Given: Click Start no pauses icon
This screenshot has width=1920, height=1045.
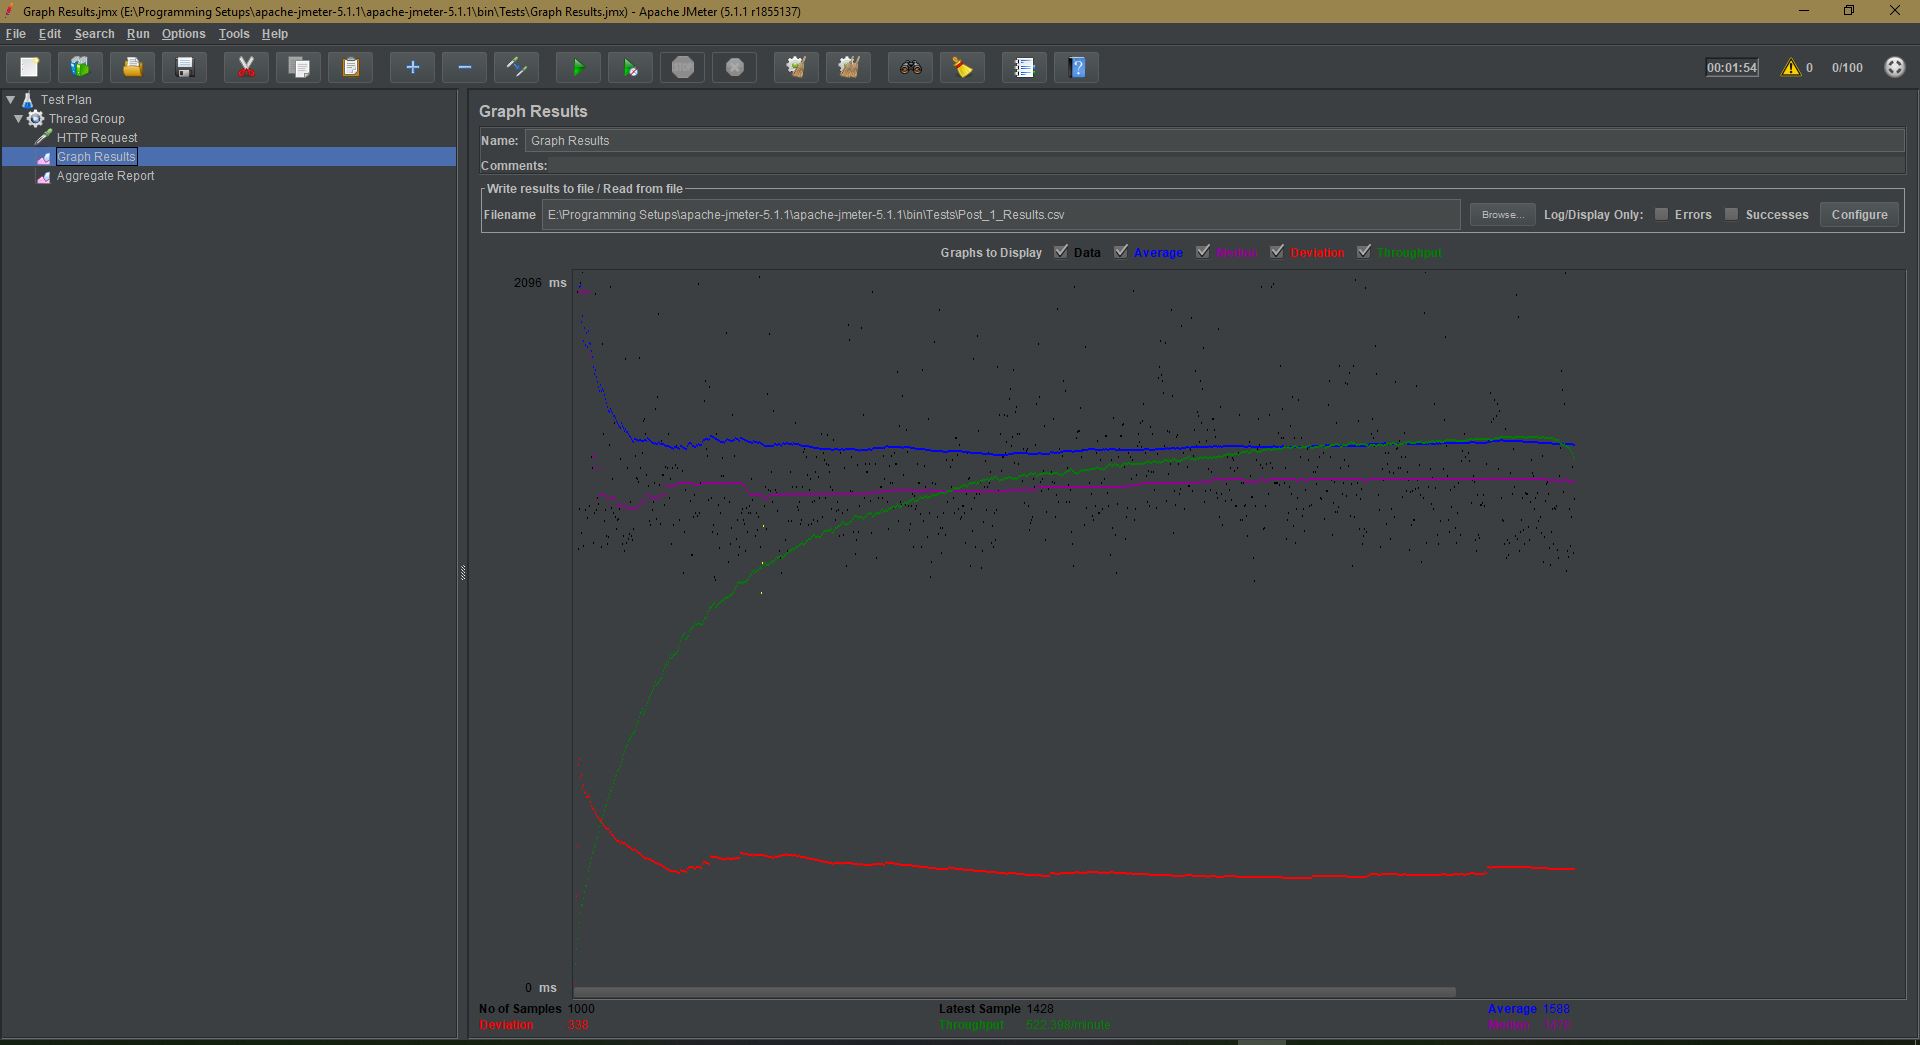Looking at the screenshot, I should tap(630, 67).
